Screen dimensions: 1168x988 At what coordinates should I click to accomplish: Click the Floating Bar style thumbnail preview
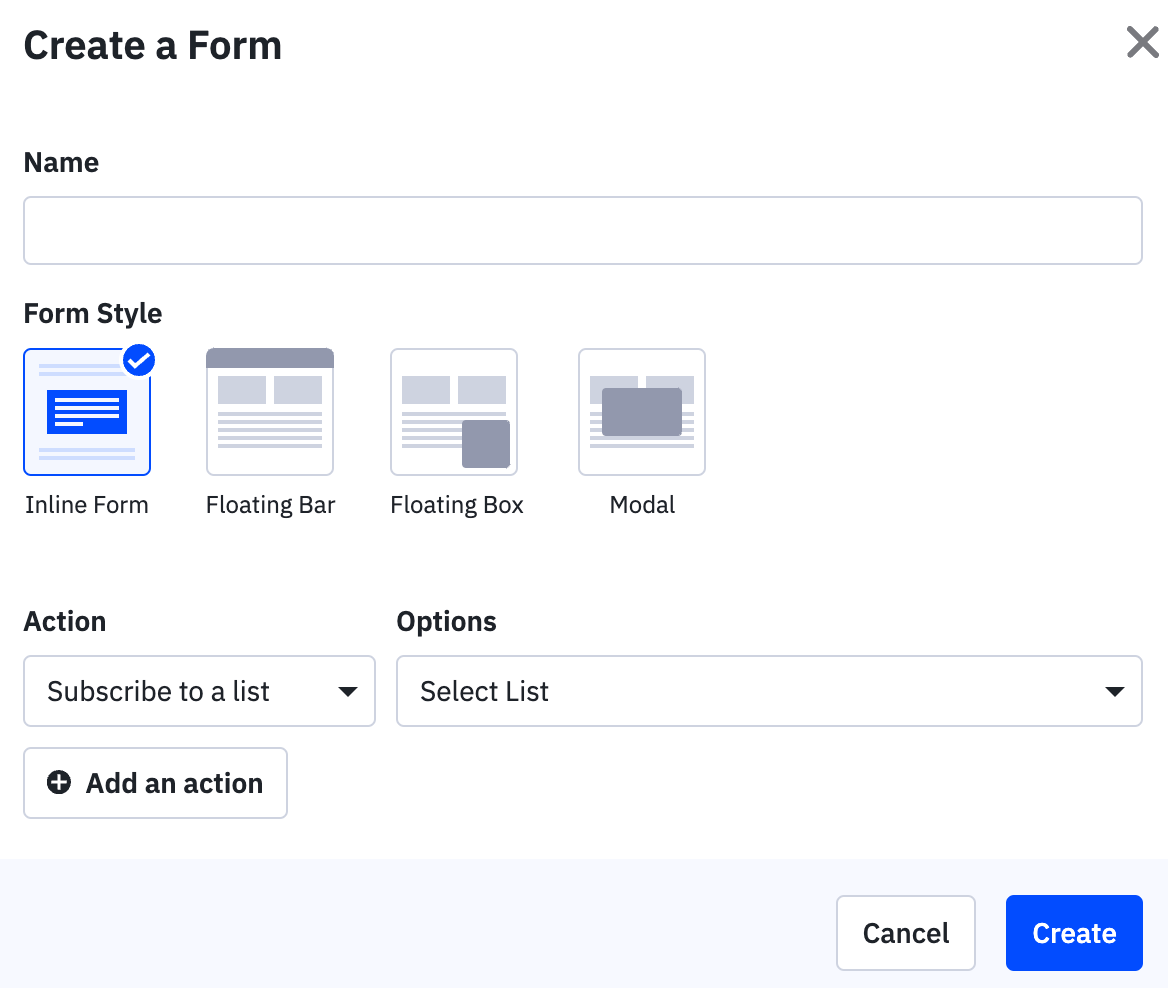[x=270, y=411]
